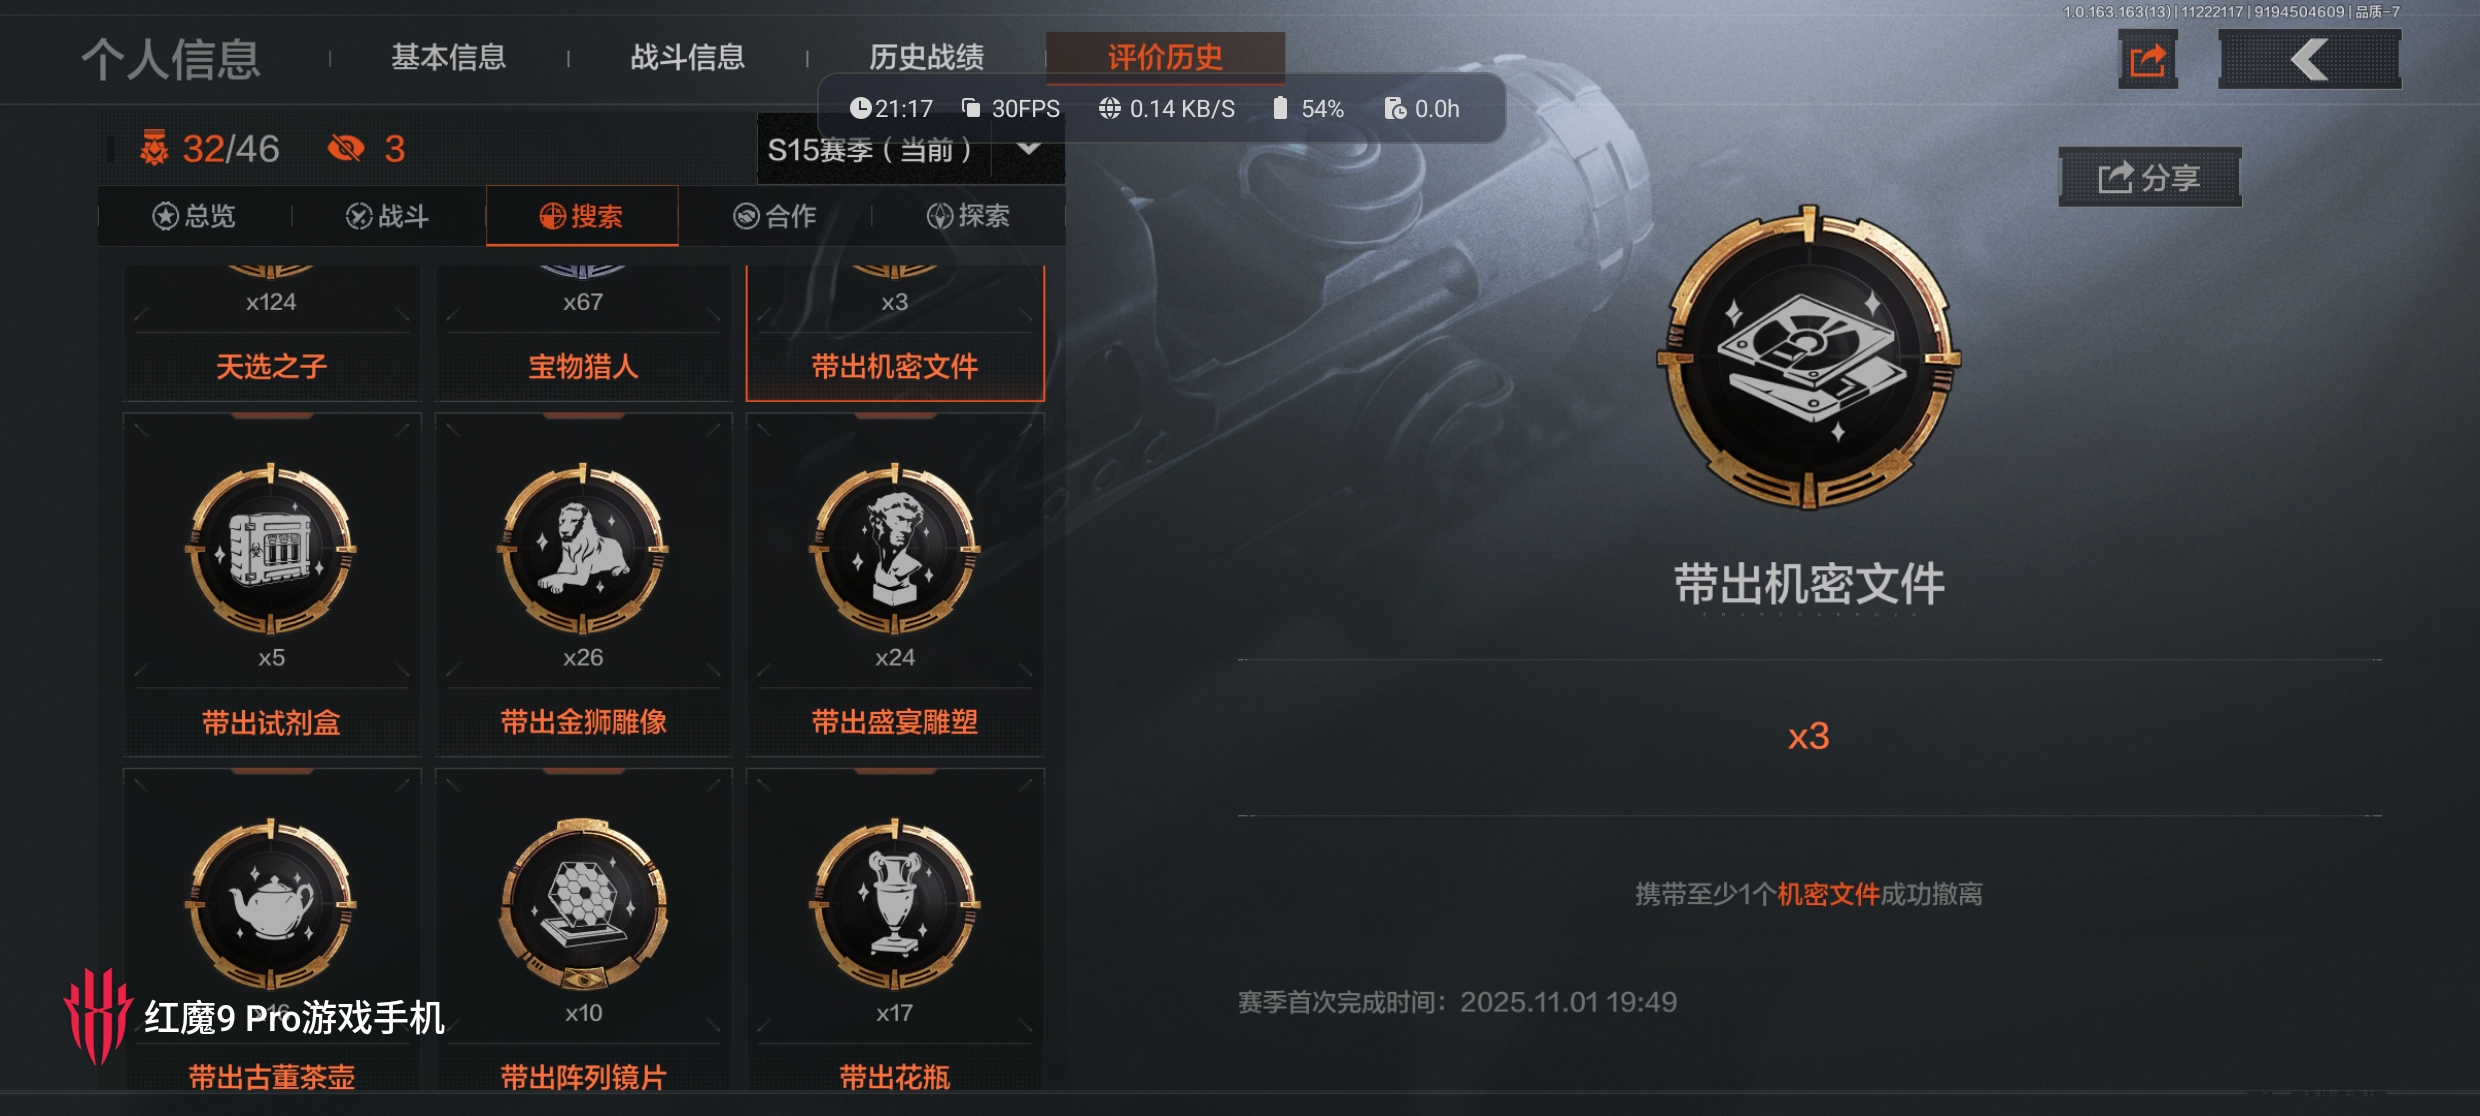Select the 天选之子 badge card
2480x1116 pixels.
(x=272, y=333)
